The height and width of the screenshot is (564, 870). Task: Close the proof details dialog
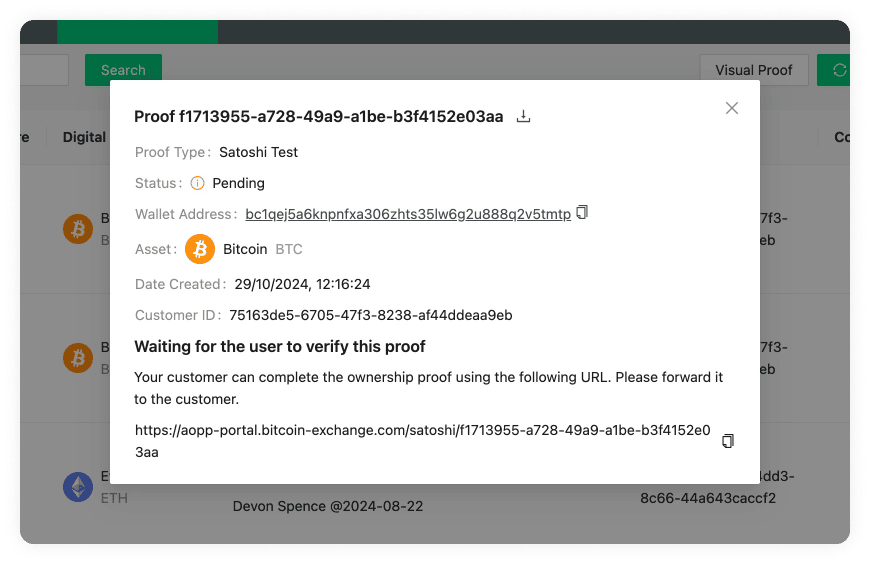coord(732,108)
